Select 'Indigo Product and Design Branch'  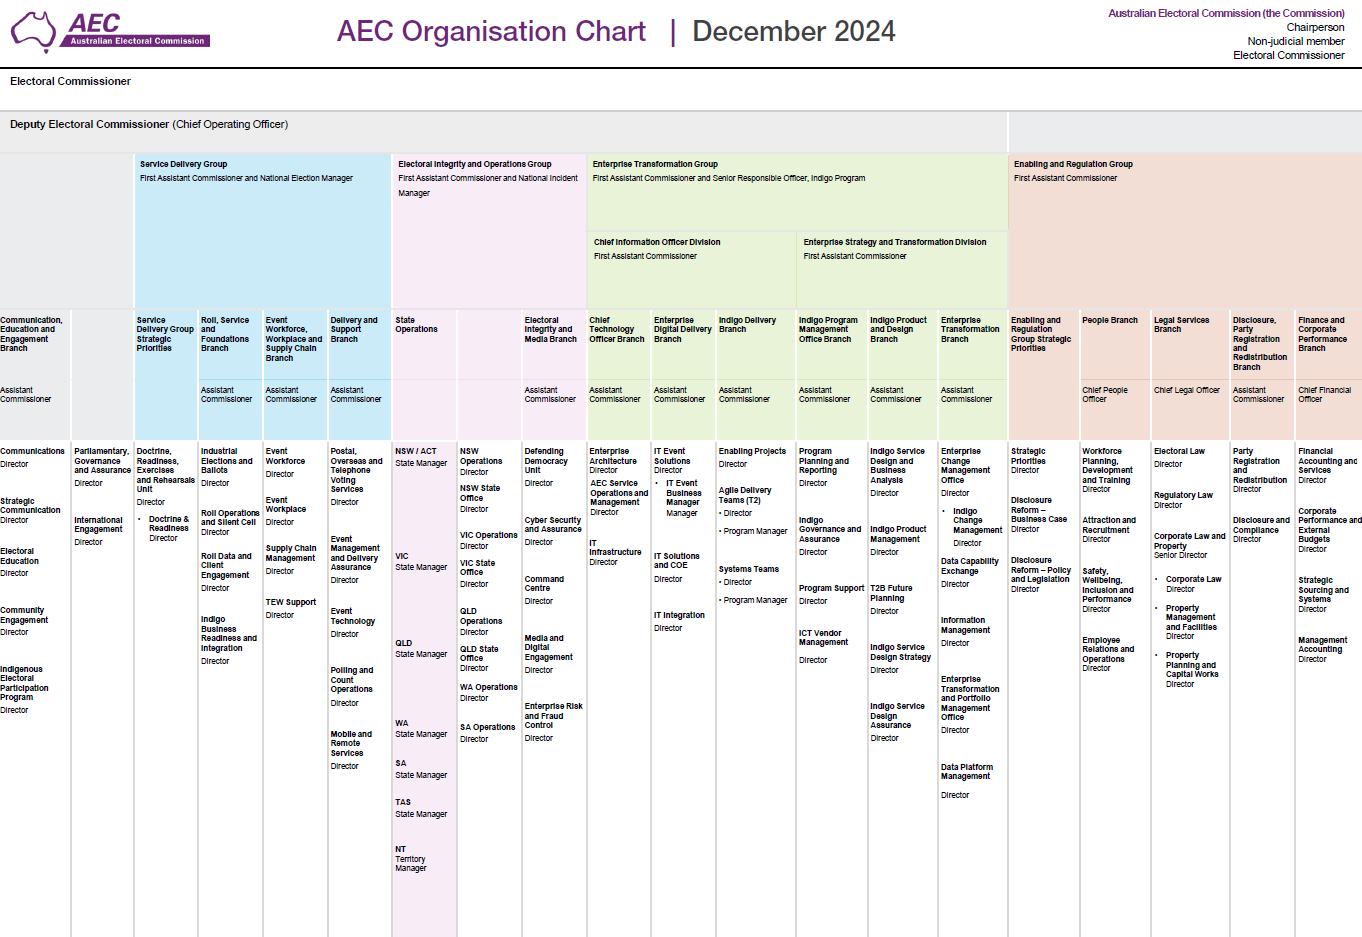click(x=898, y=330)
